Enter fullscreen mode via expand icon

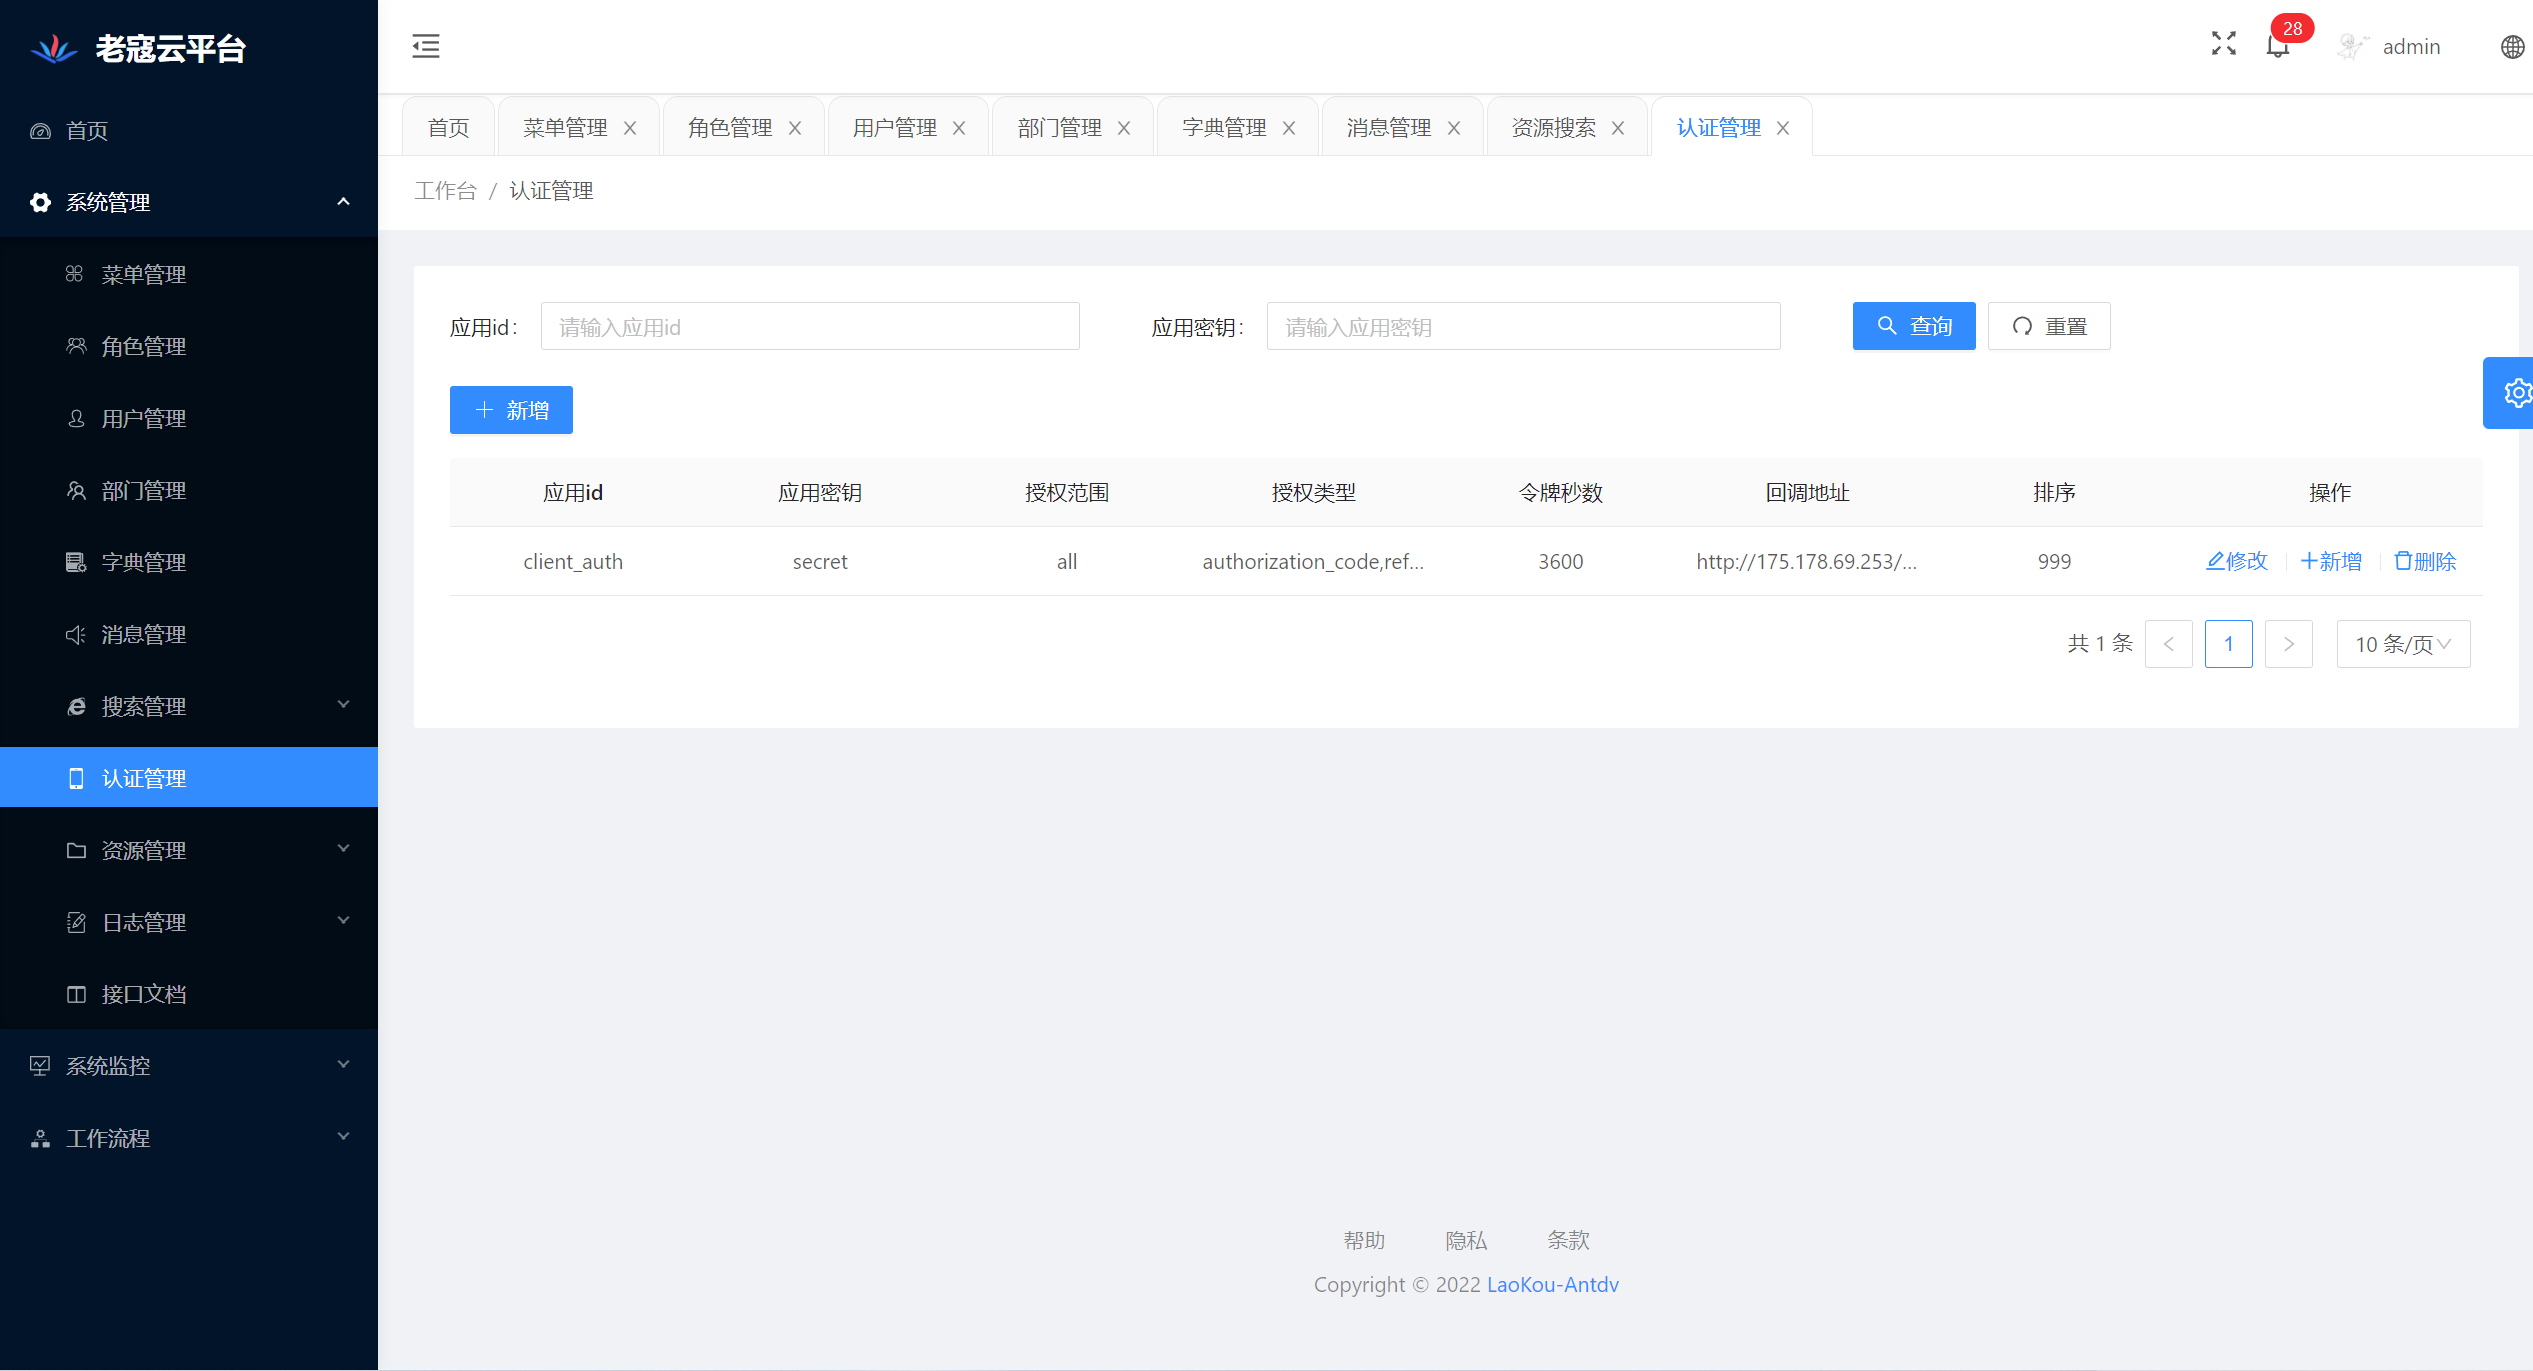[2223, 44]
